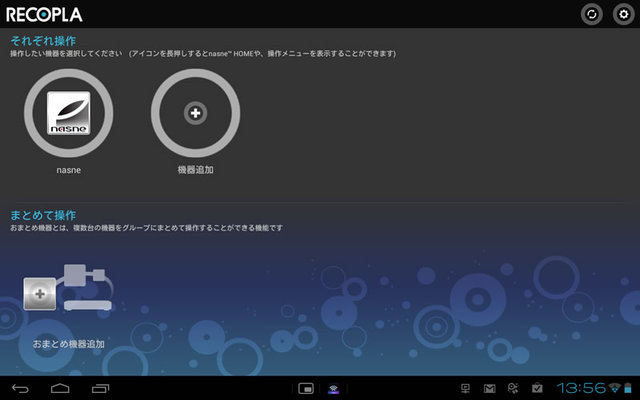
Task: Tap the battery indicator icon
Action: click(x=628, y=388)
